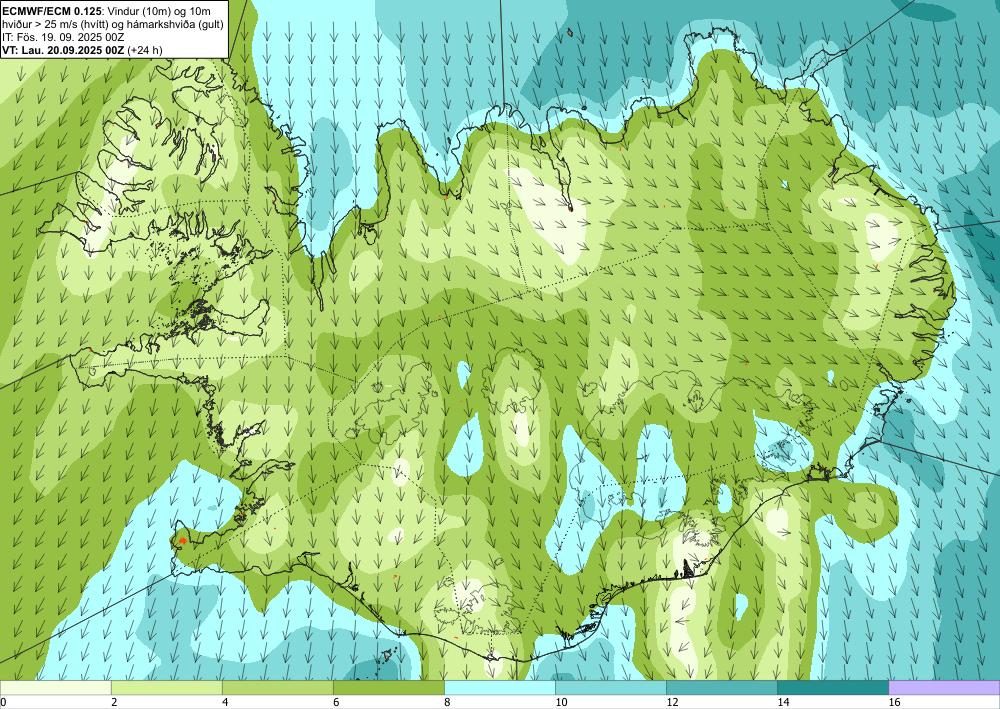This screenshot has width=1000, height=709.
Task: Select the 6–8 m/s dark green legend swatch
Action: (389, 688)
